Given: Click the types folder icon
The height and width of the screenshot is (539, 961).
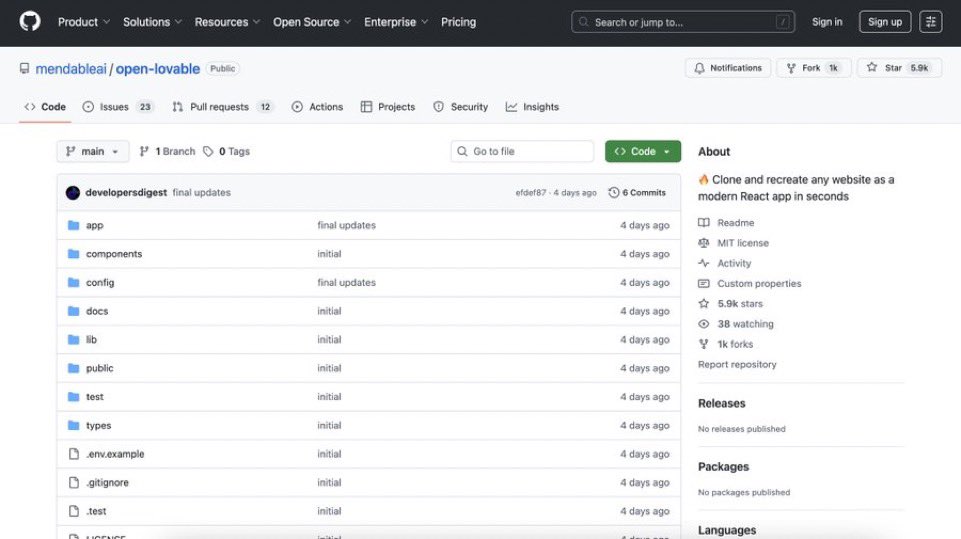Looking at the screenshot, I should coord(74,426).
